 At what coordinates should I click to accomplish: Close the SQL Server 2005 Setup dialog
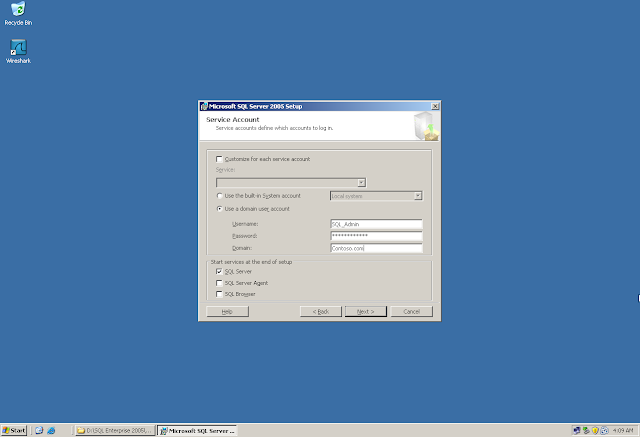click(435, 106)
